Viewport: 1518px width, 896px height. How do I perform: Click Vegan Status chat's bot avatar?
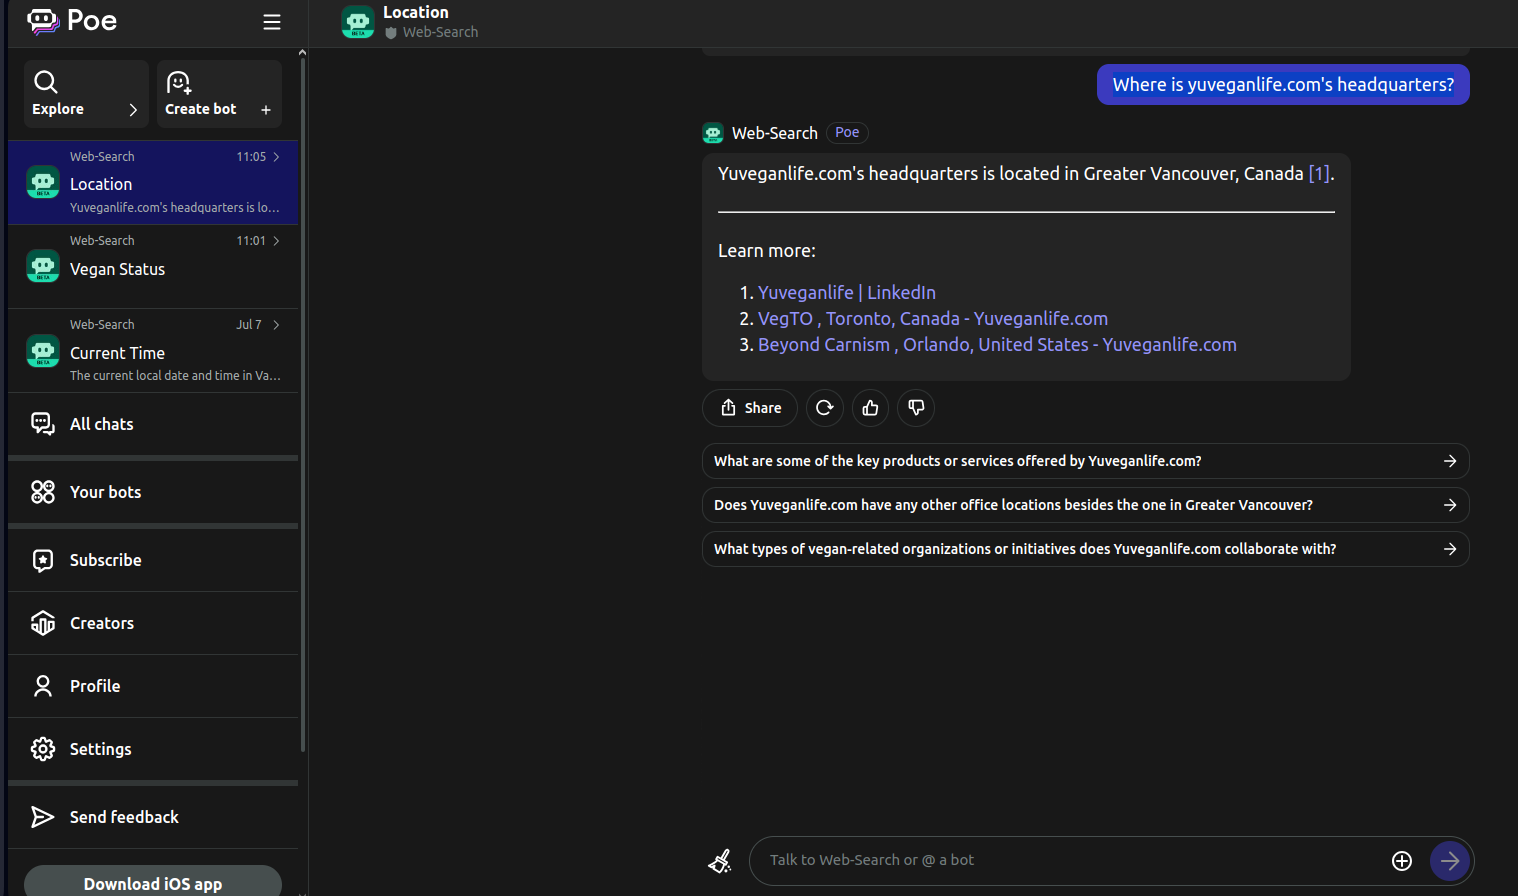[43, 266]
